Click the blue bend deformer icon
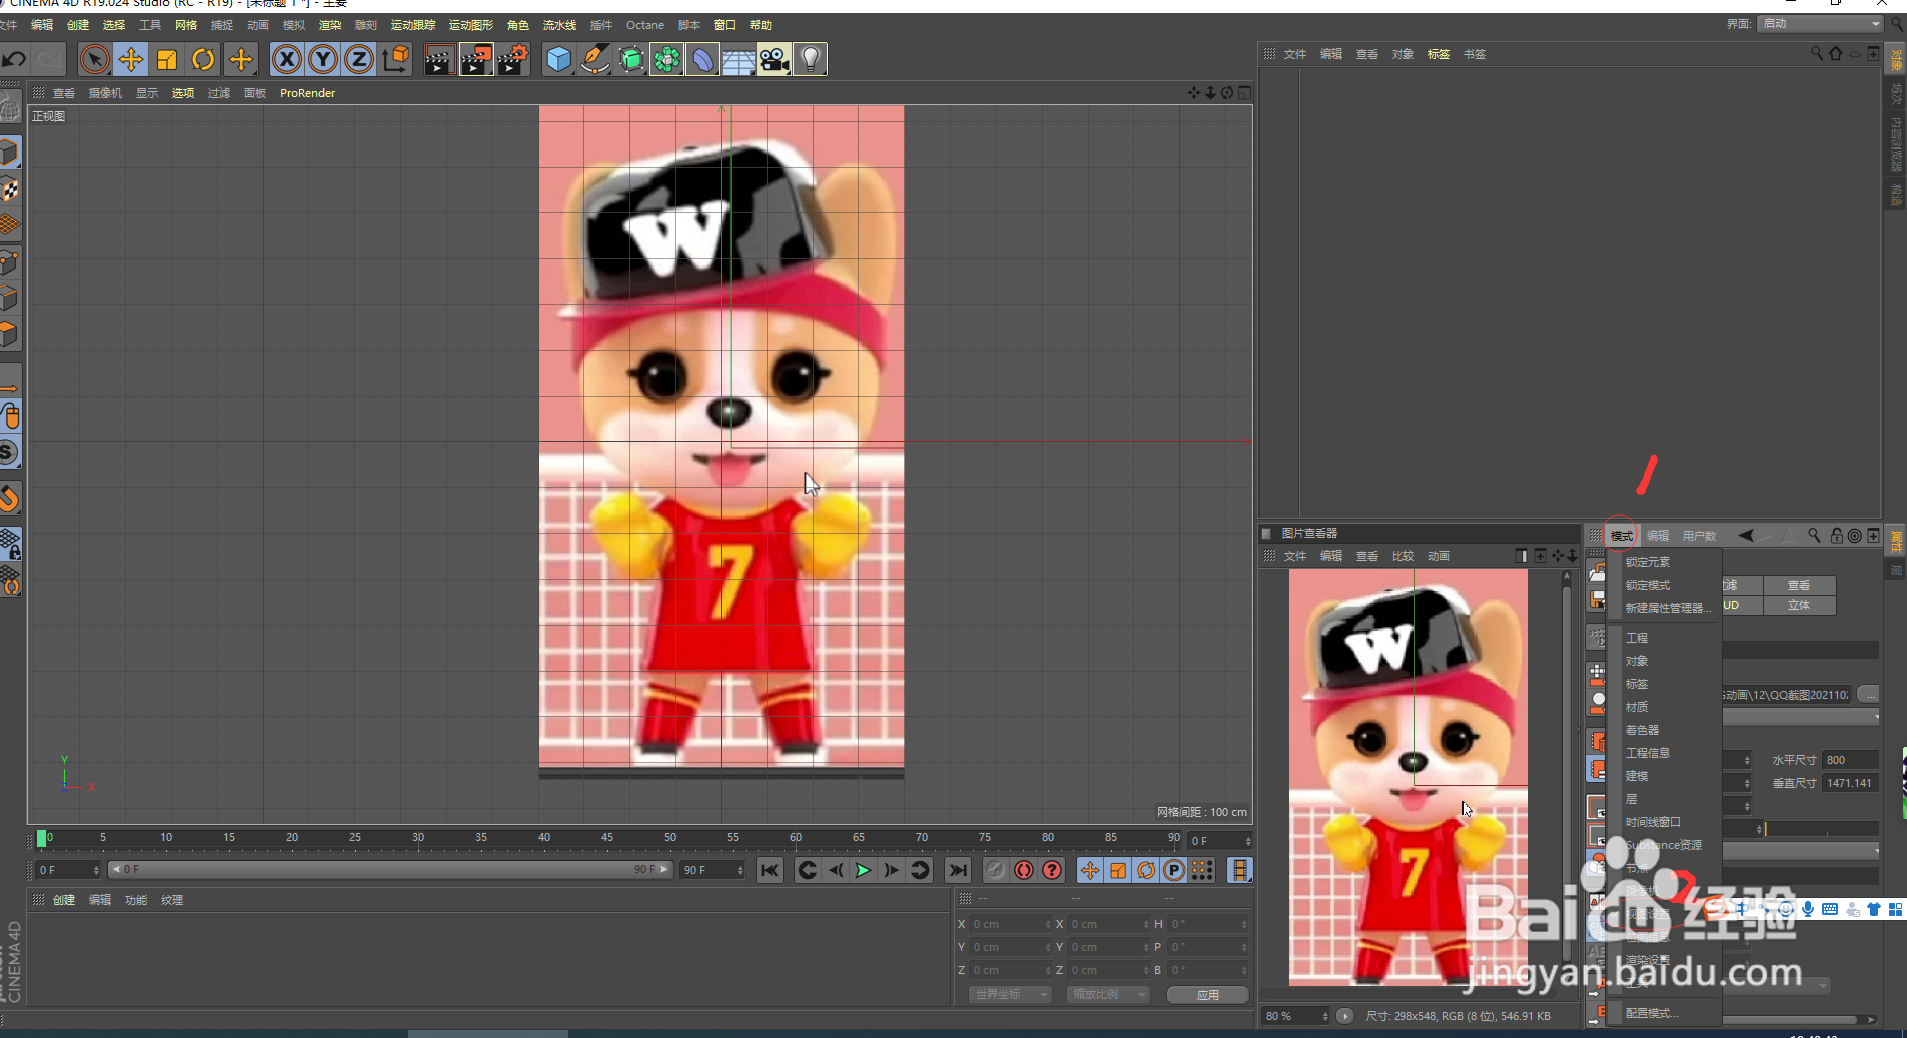The image size is (1907, 1038). click(703, 60)
